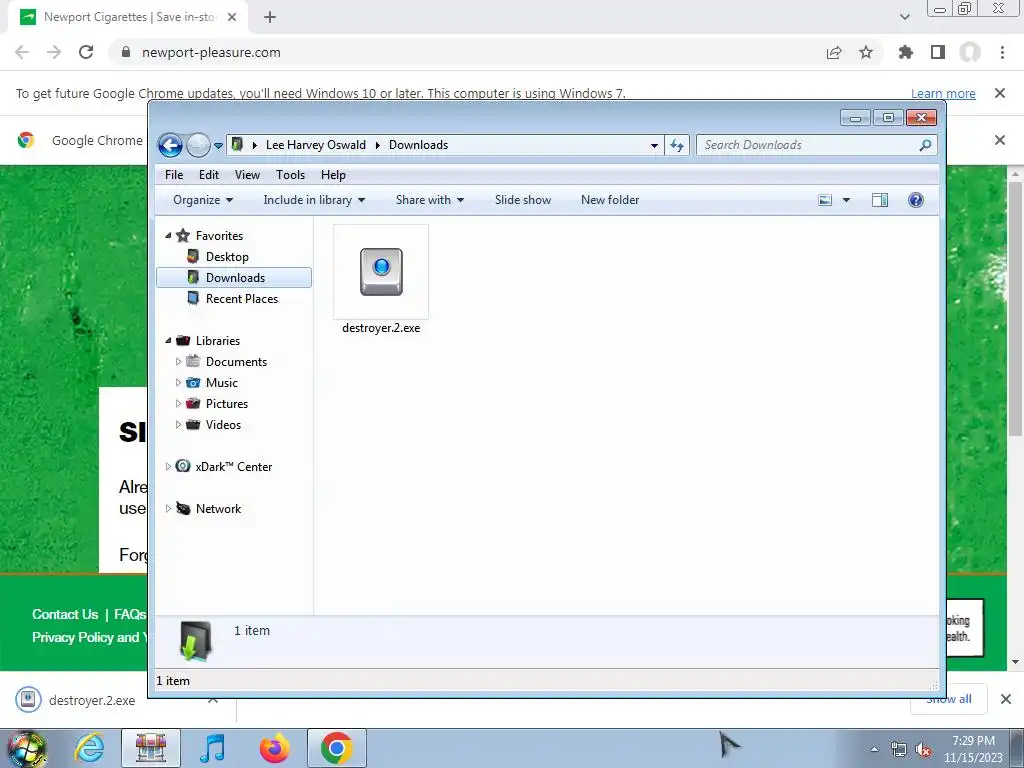This screenshot has height=768, width=1024.
Task: Click the destroyer.2.exe file name label
Action: tap(381, 328)
